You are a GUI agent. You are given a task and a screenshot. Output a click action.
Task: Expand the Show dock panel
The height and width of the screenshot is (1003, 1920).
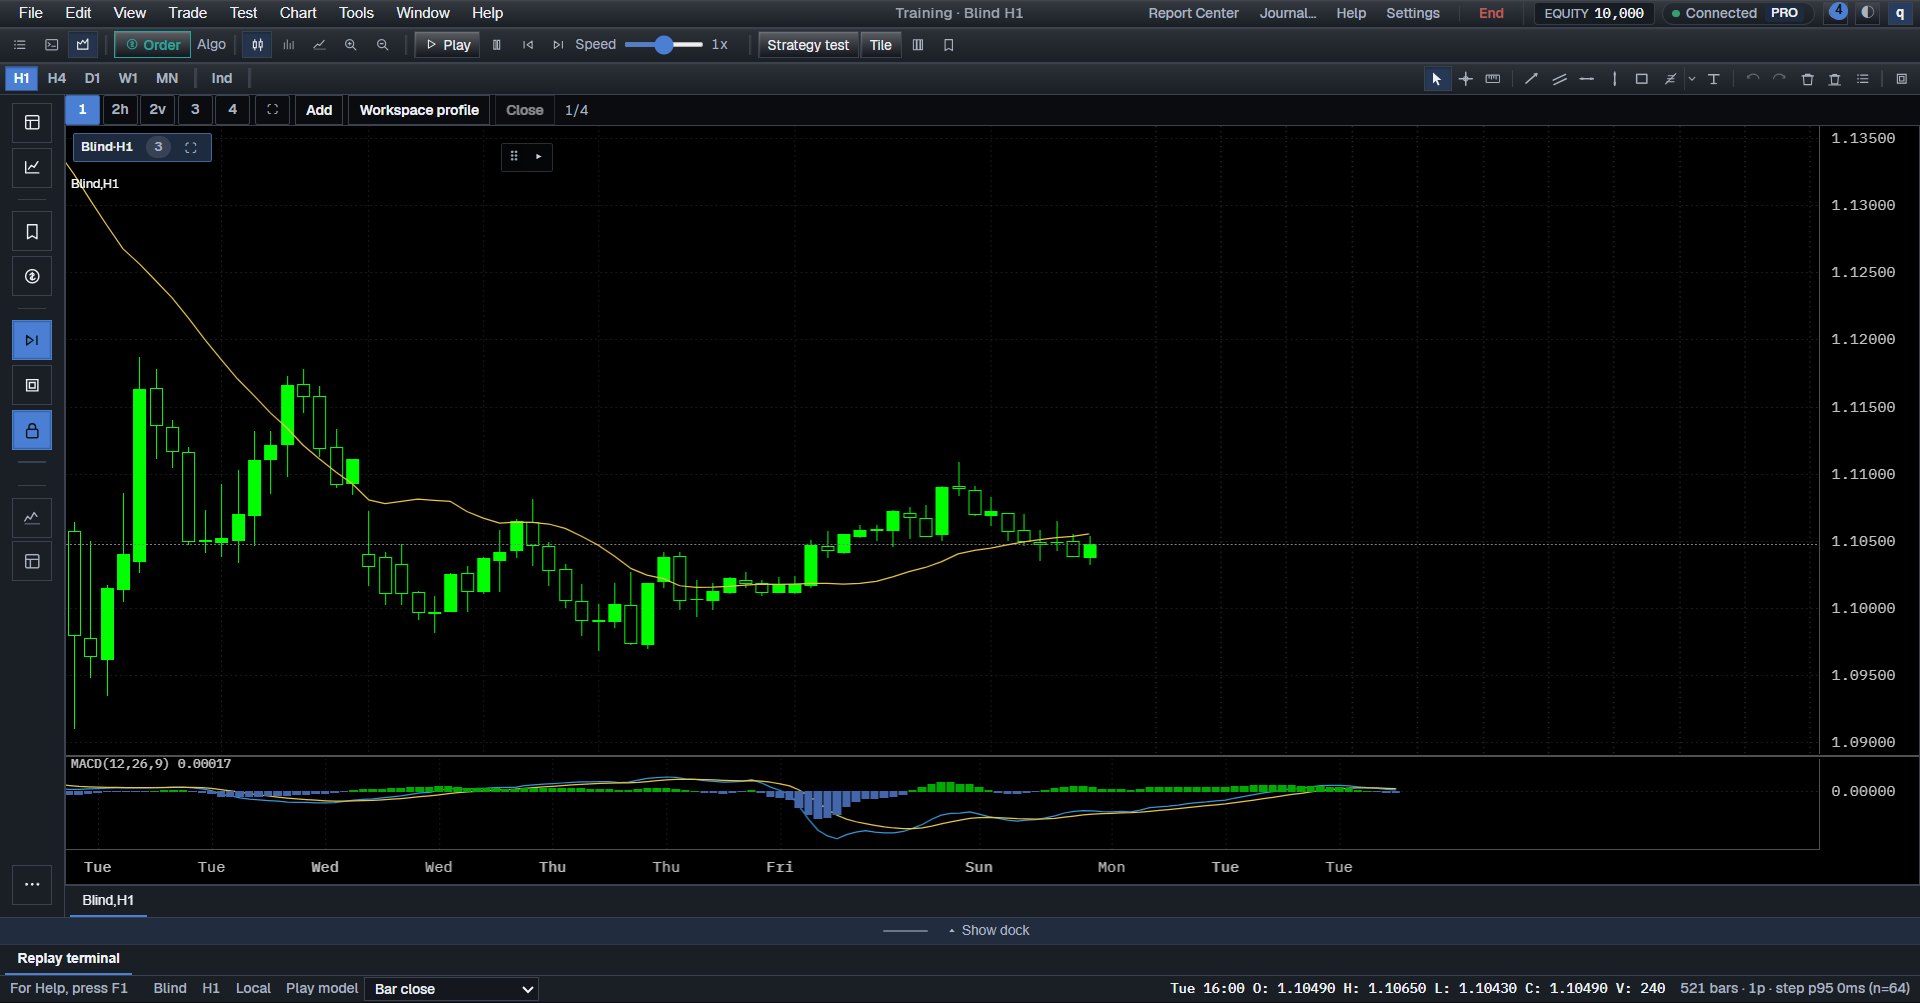[989, 930]
